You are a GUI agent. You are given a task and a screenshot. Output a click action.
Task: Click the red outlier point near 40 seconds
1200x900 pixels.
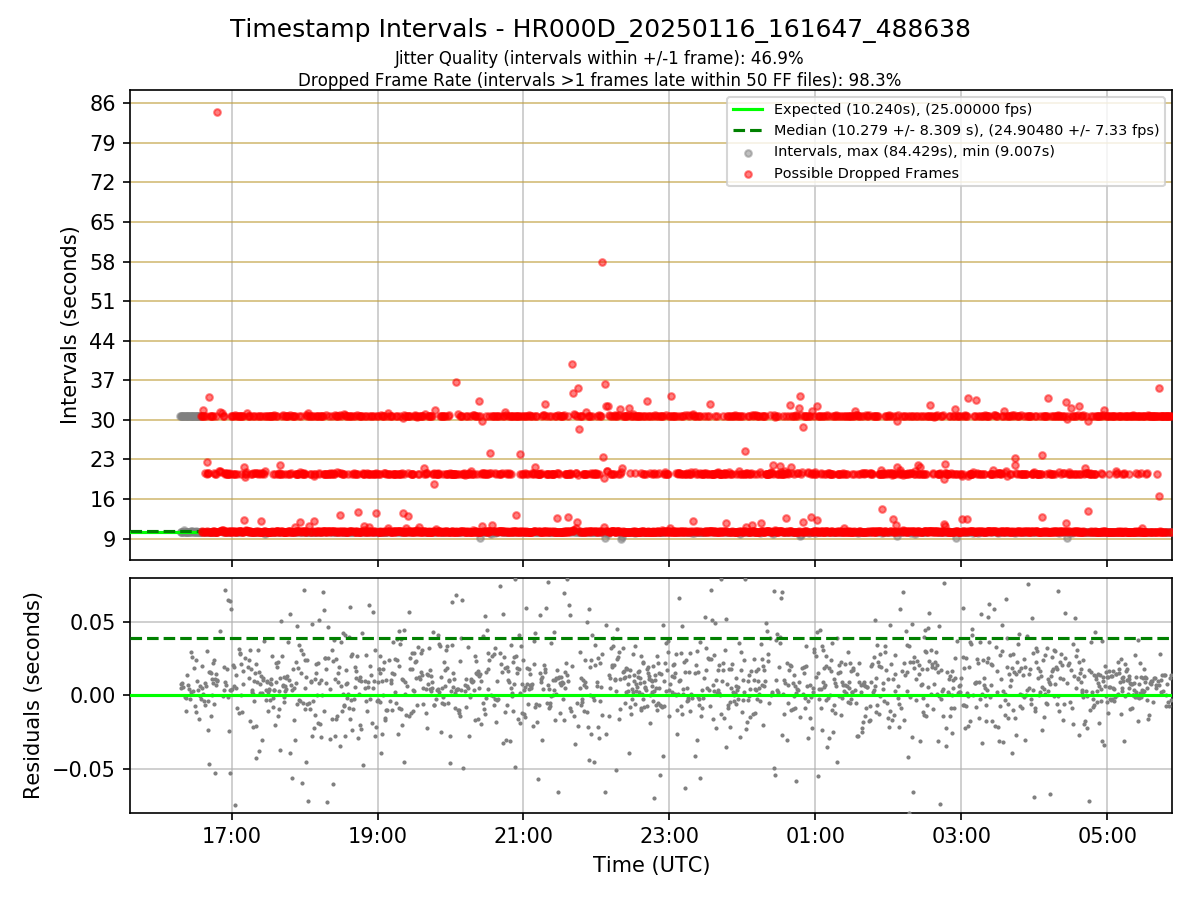tap(572, 365)
